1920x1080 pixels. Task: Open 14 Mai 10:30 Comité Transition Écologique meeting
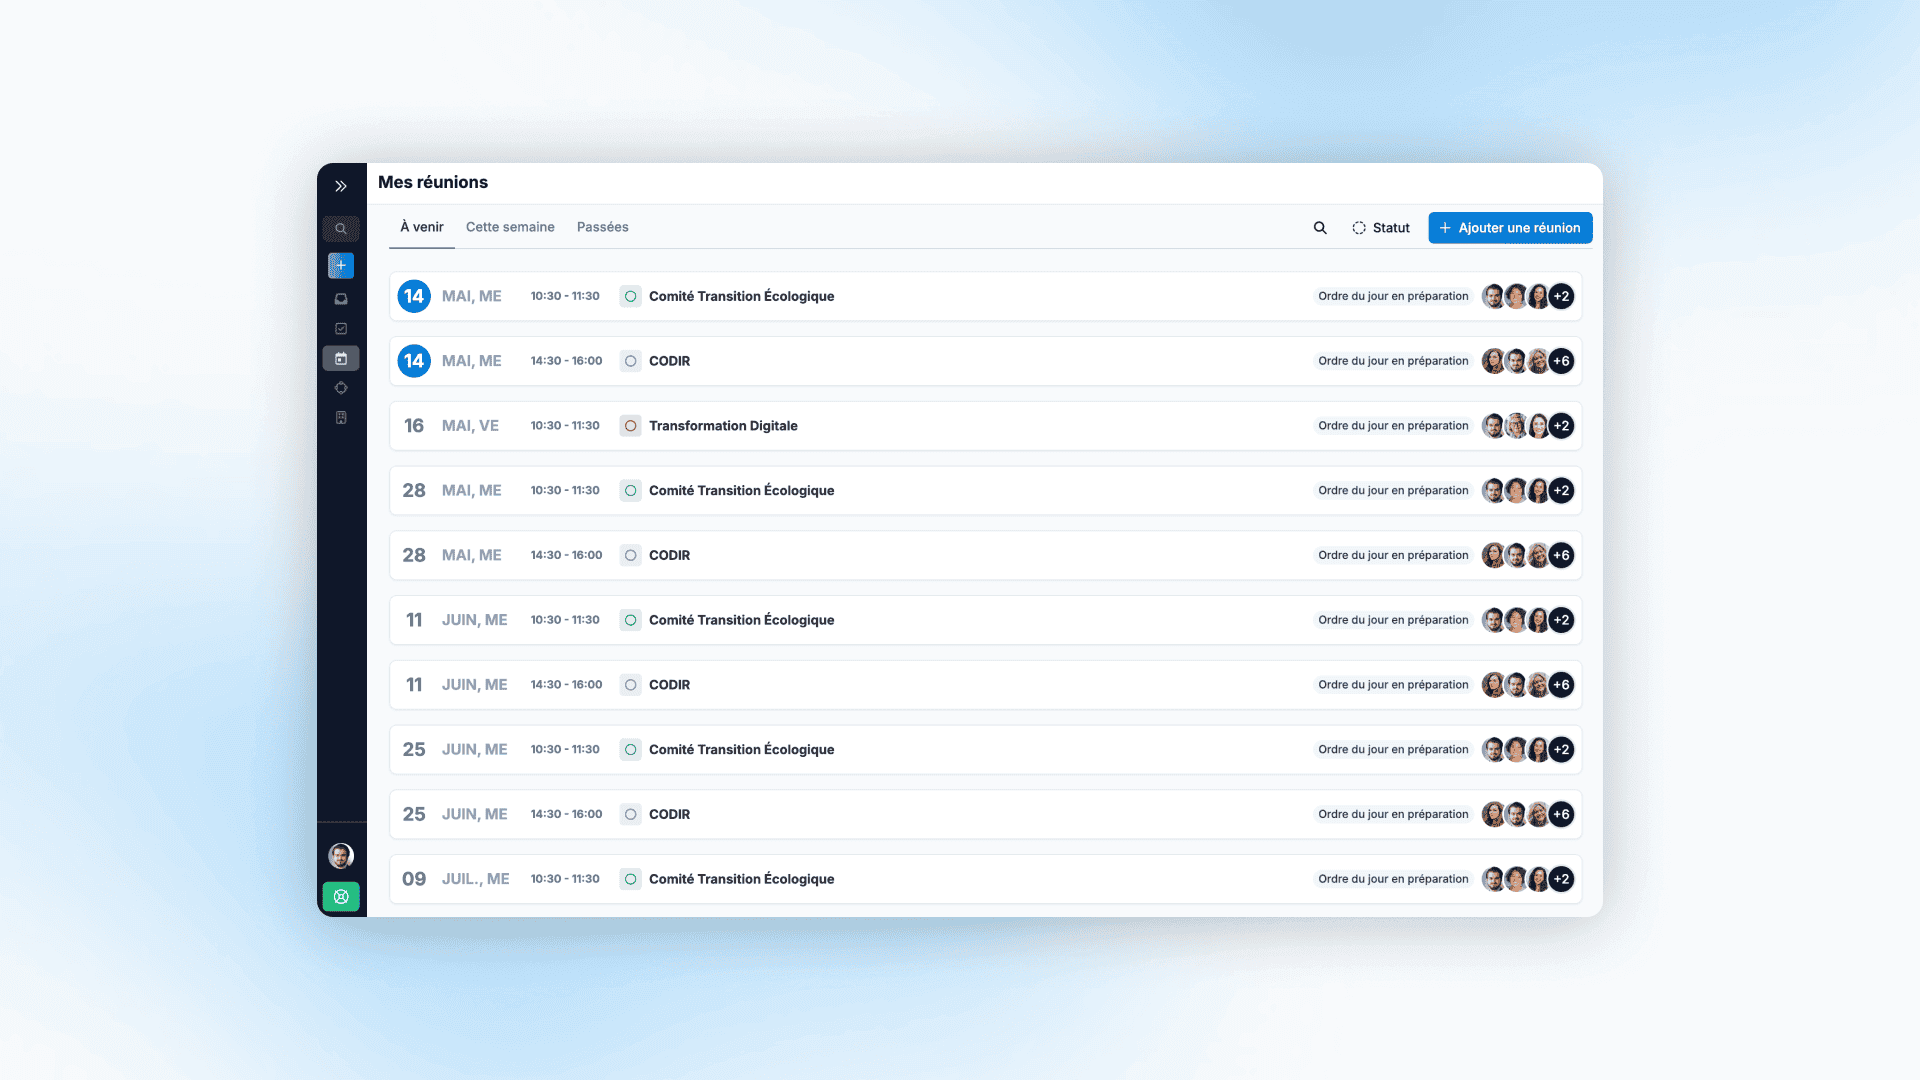(985, 296)
